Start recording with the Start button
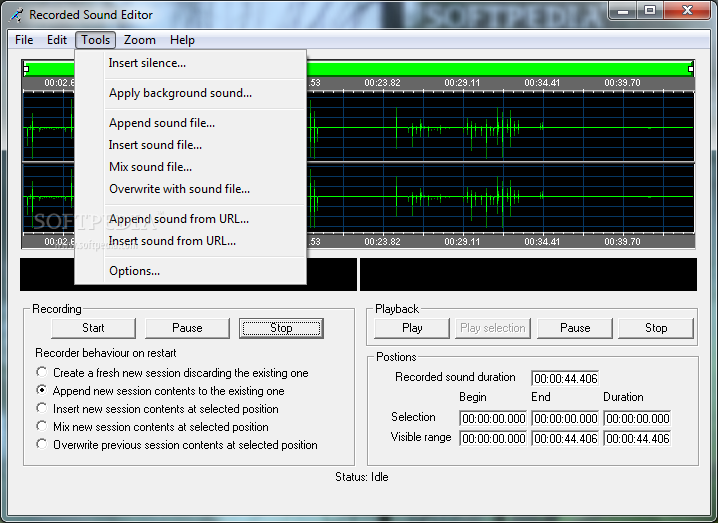718x523 pixels. 93,328
